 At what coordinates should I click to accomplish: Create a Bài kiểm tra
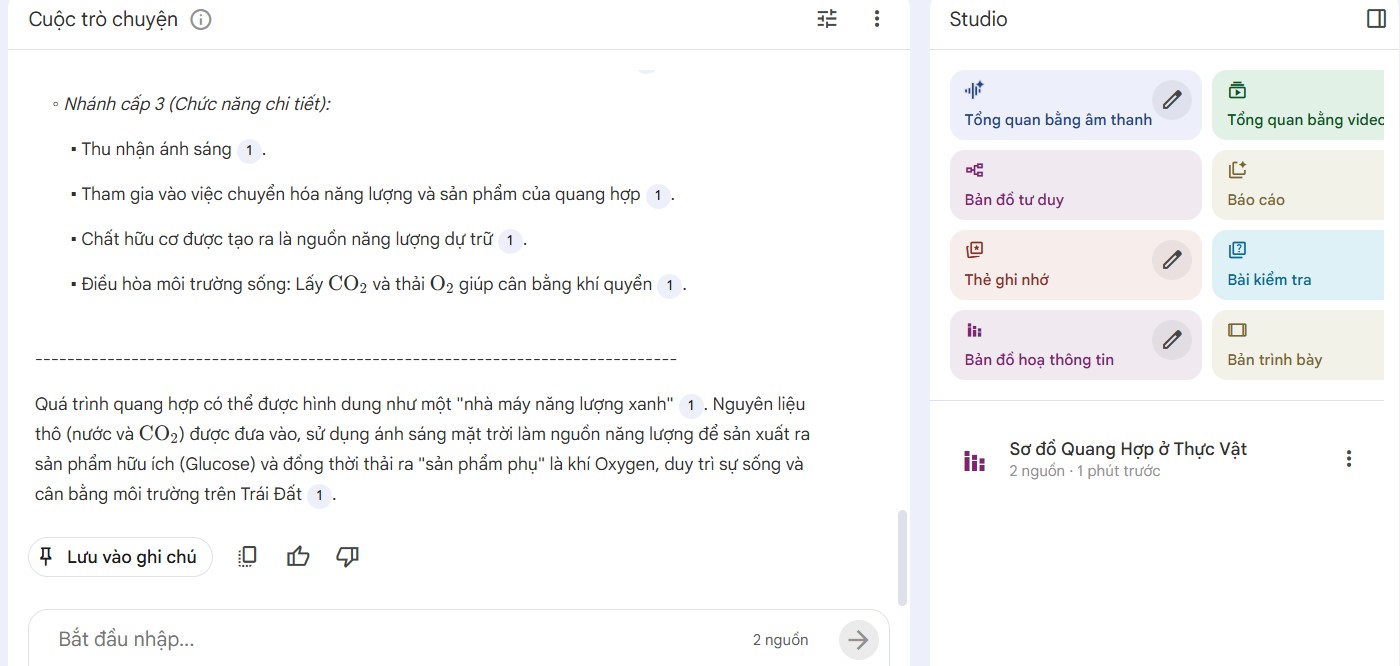click(x=1300, y=265)
